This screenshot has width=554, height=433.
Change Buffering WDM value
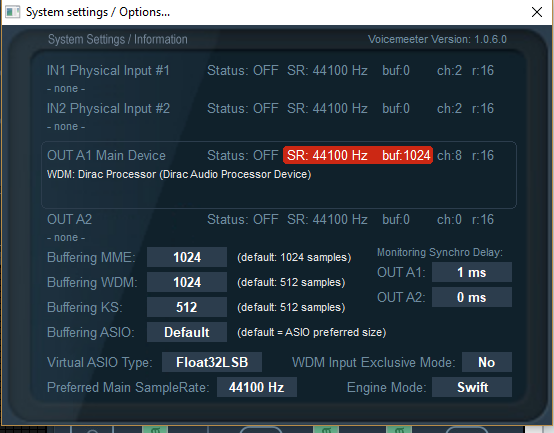point(187,282)
